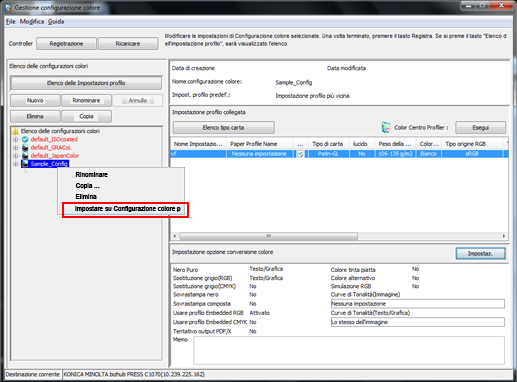Viewport: 517px width, 382px height.
Task: Click the Curve di Tonalità(Testo/Grafica) field
Action: (x=418, y=322)
